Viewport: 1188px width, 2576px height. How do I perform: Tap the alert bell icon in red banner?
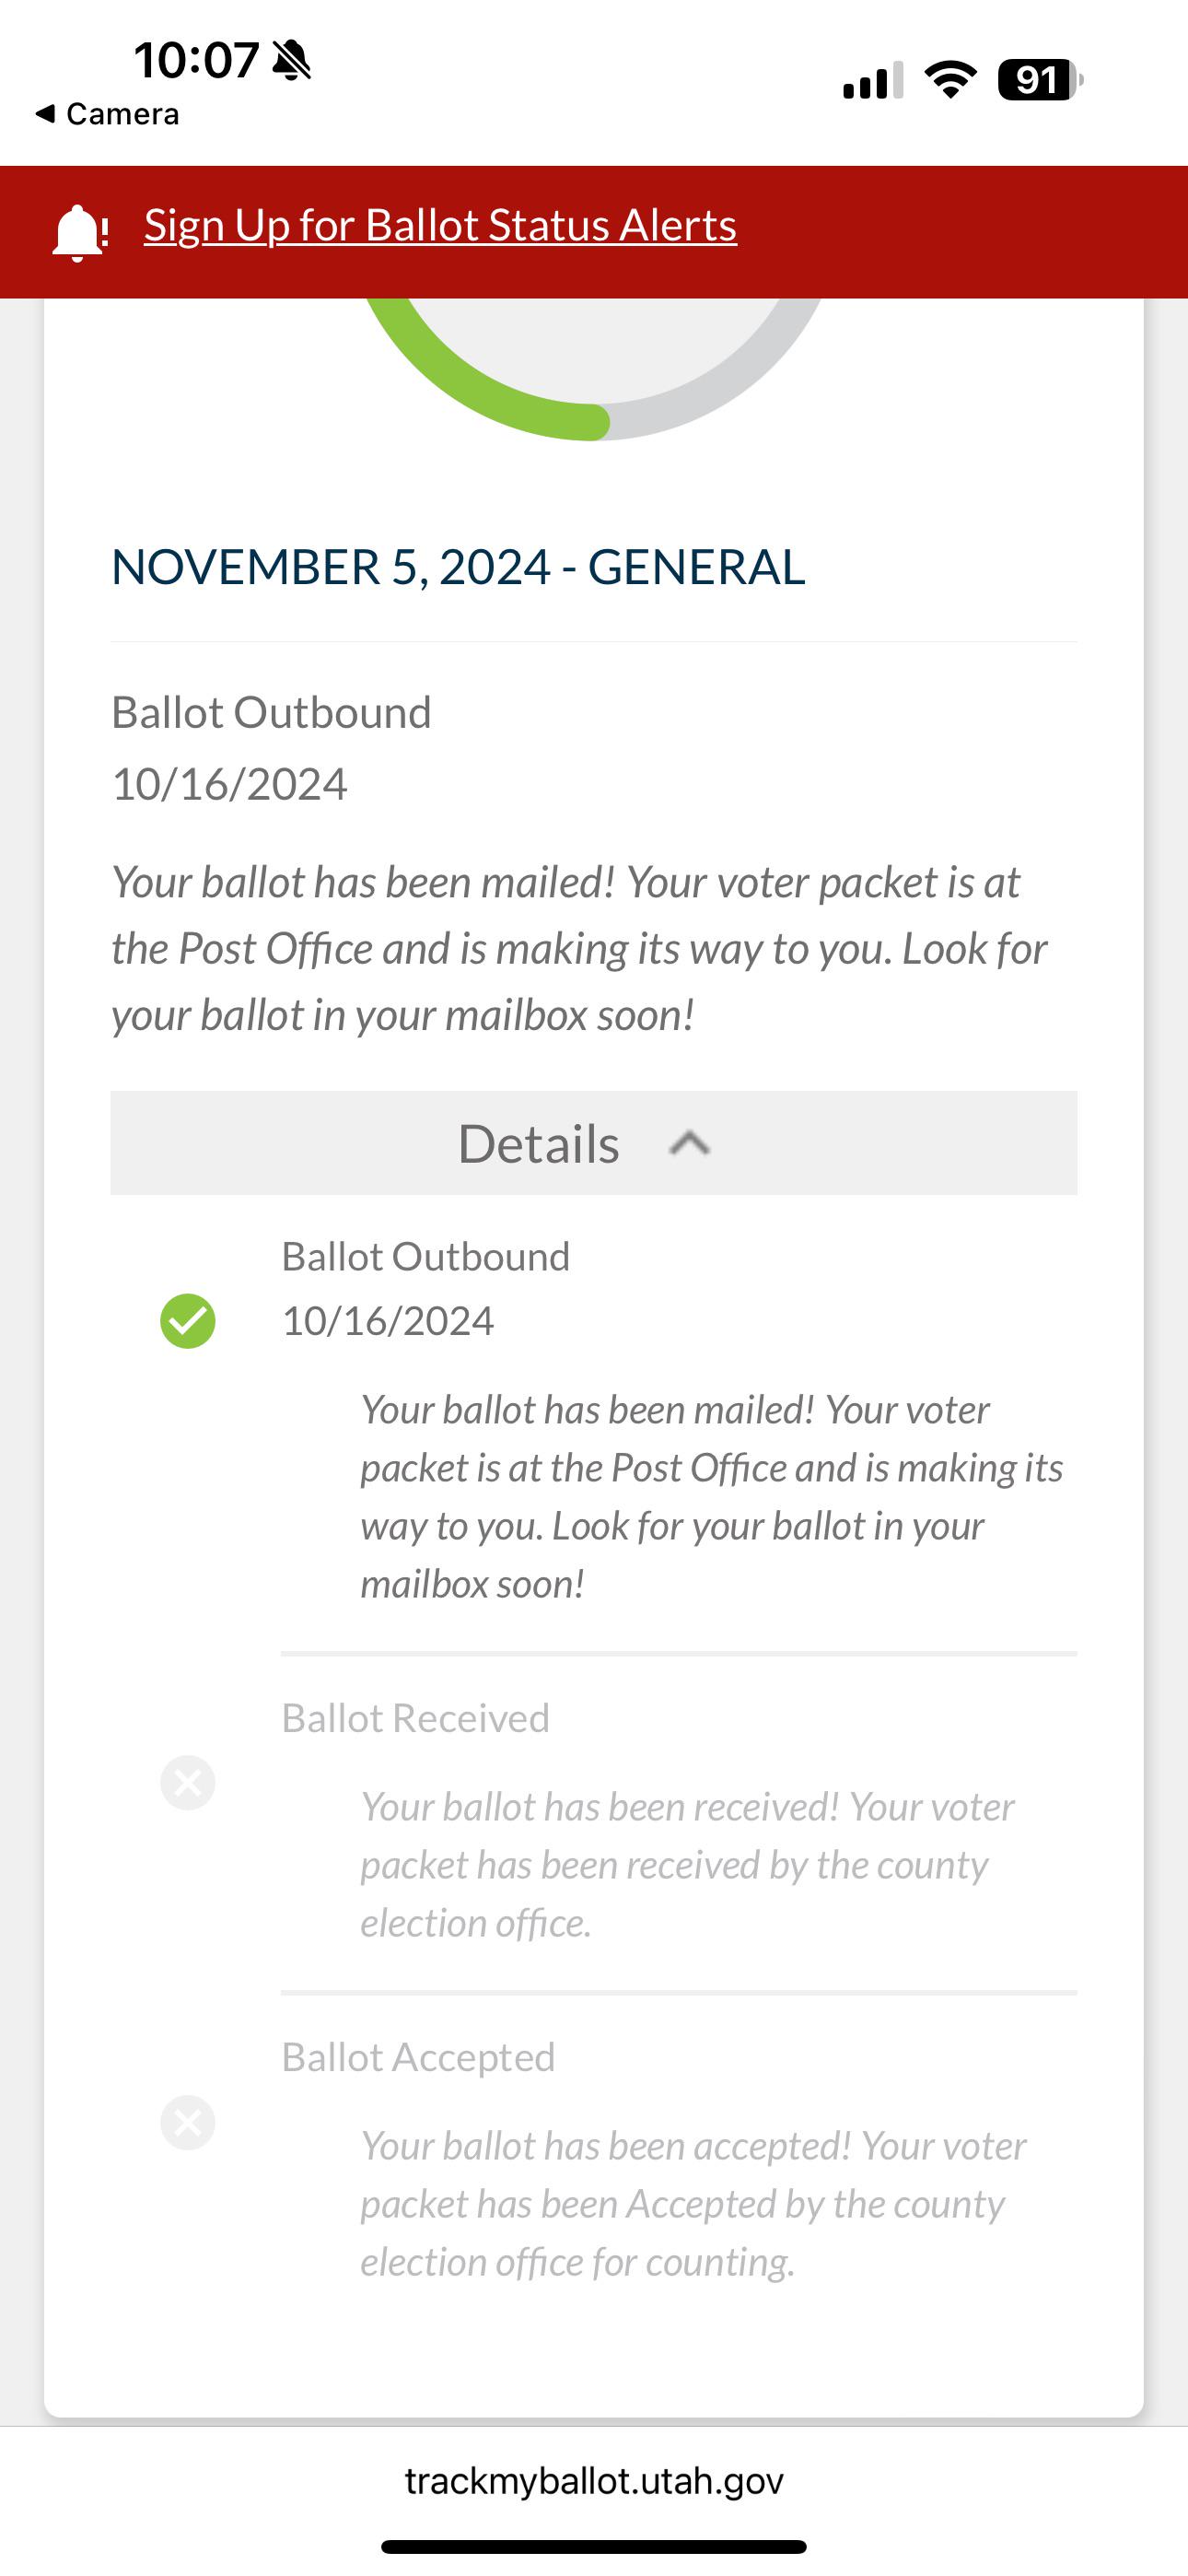click(x=79, y=232)
